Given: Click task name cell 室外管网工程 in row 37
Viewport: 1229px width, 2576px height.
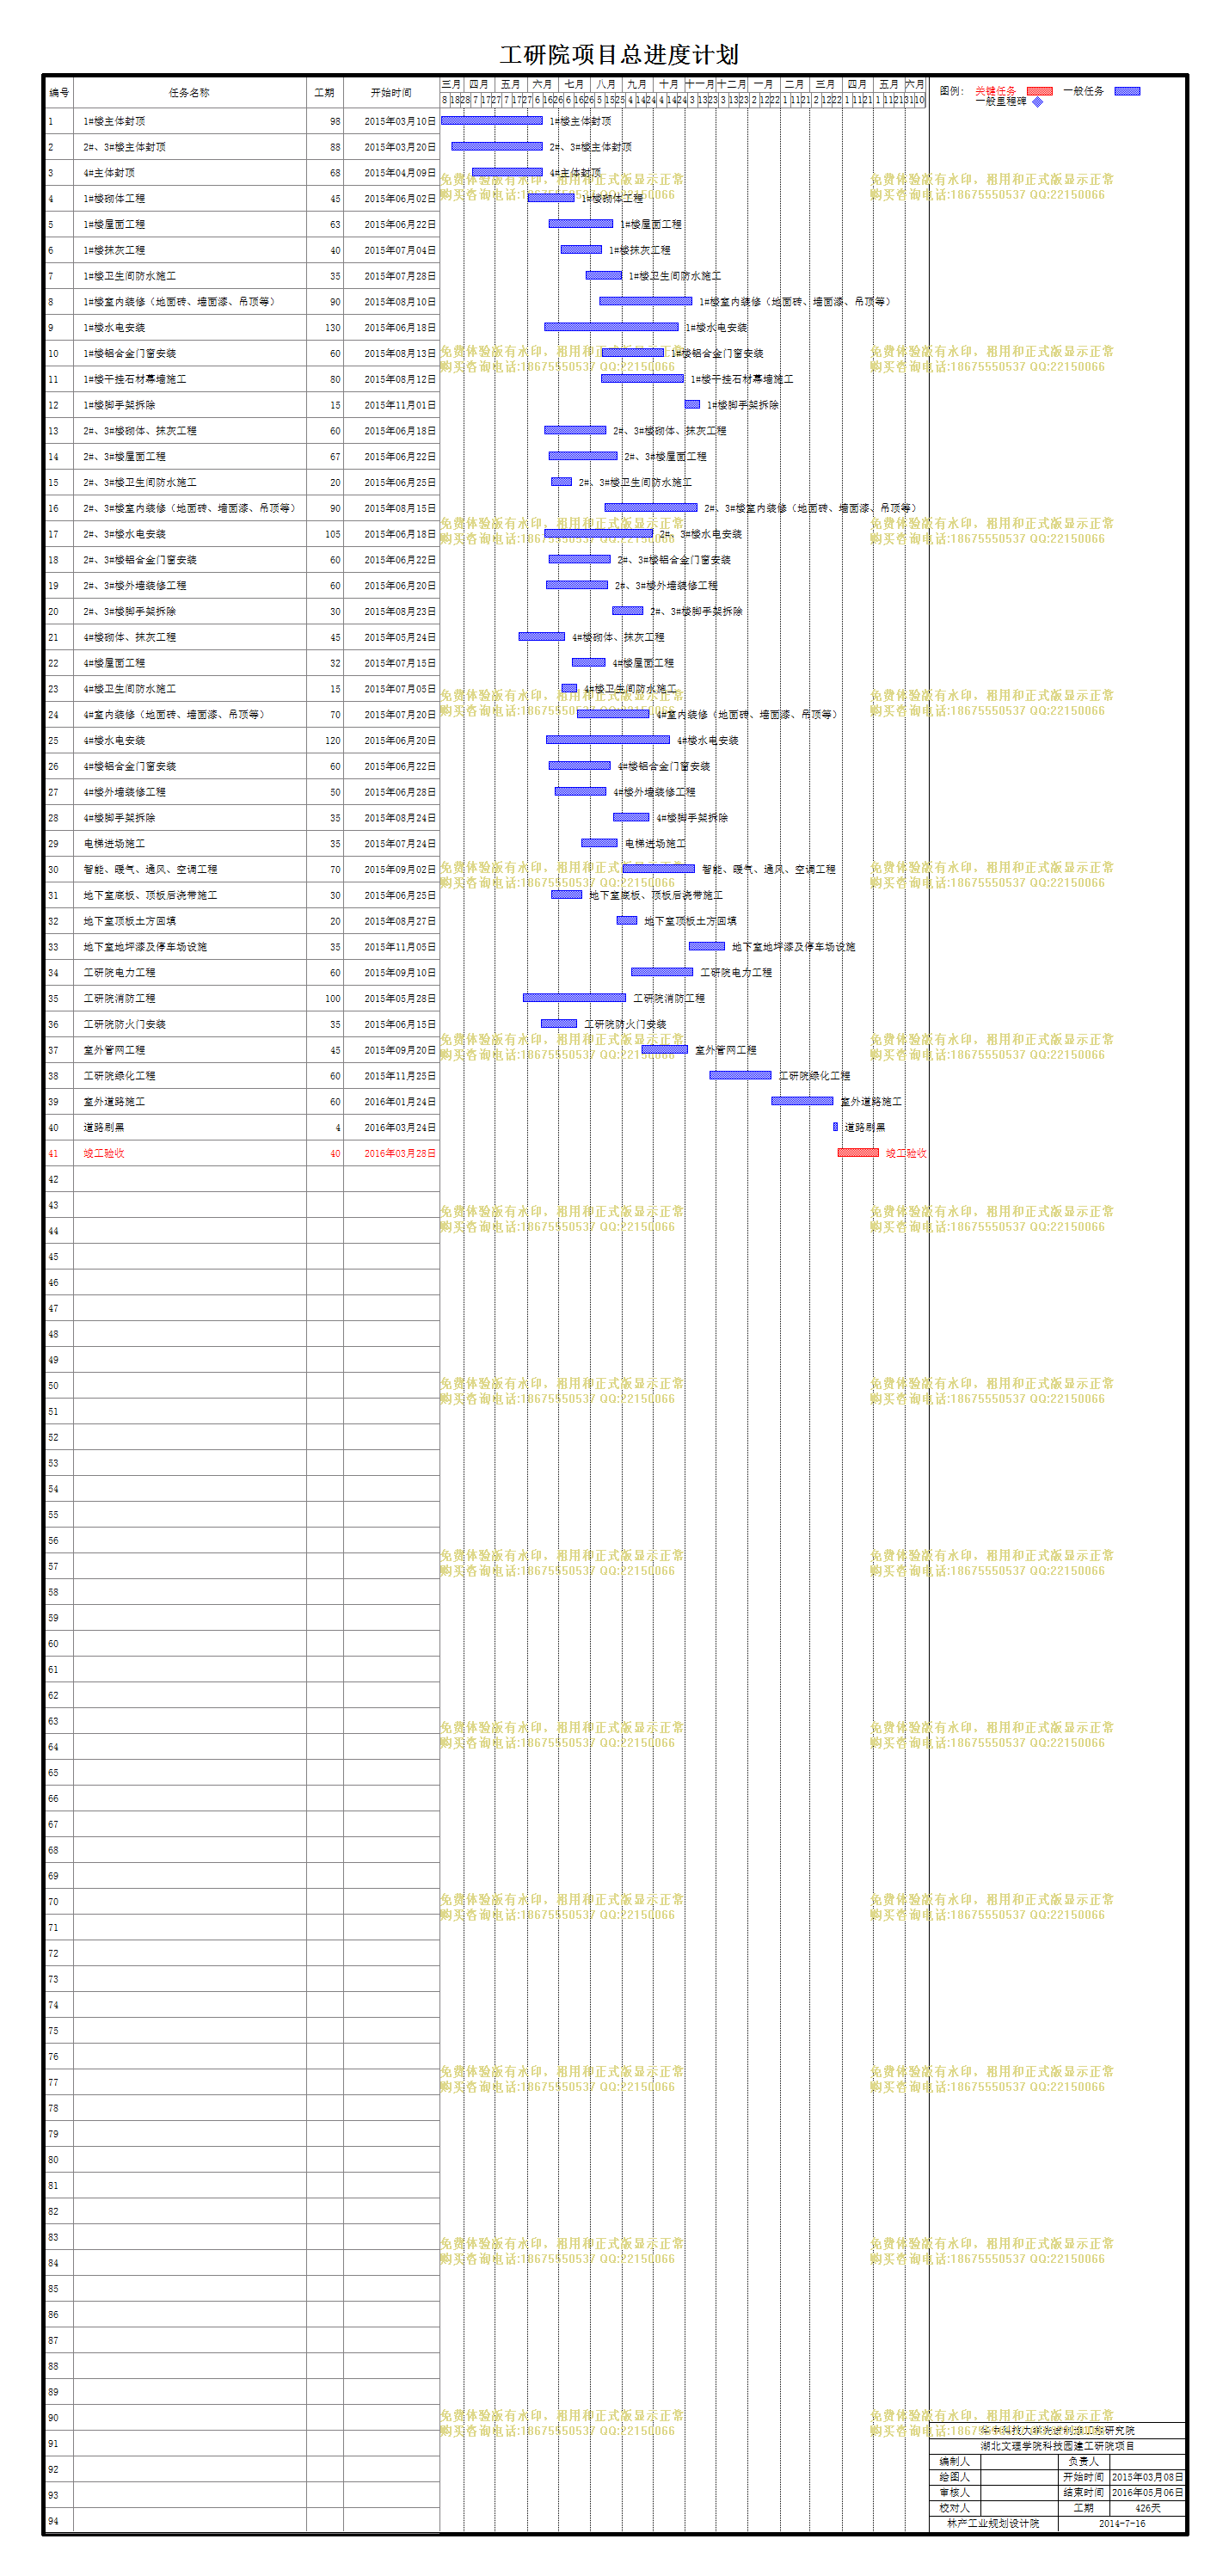Looking at the screenshot, I should pos(189,1050).
